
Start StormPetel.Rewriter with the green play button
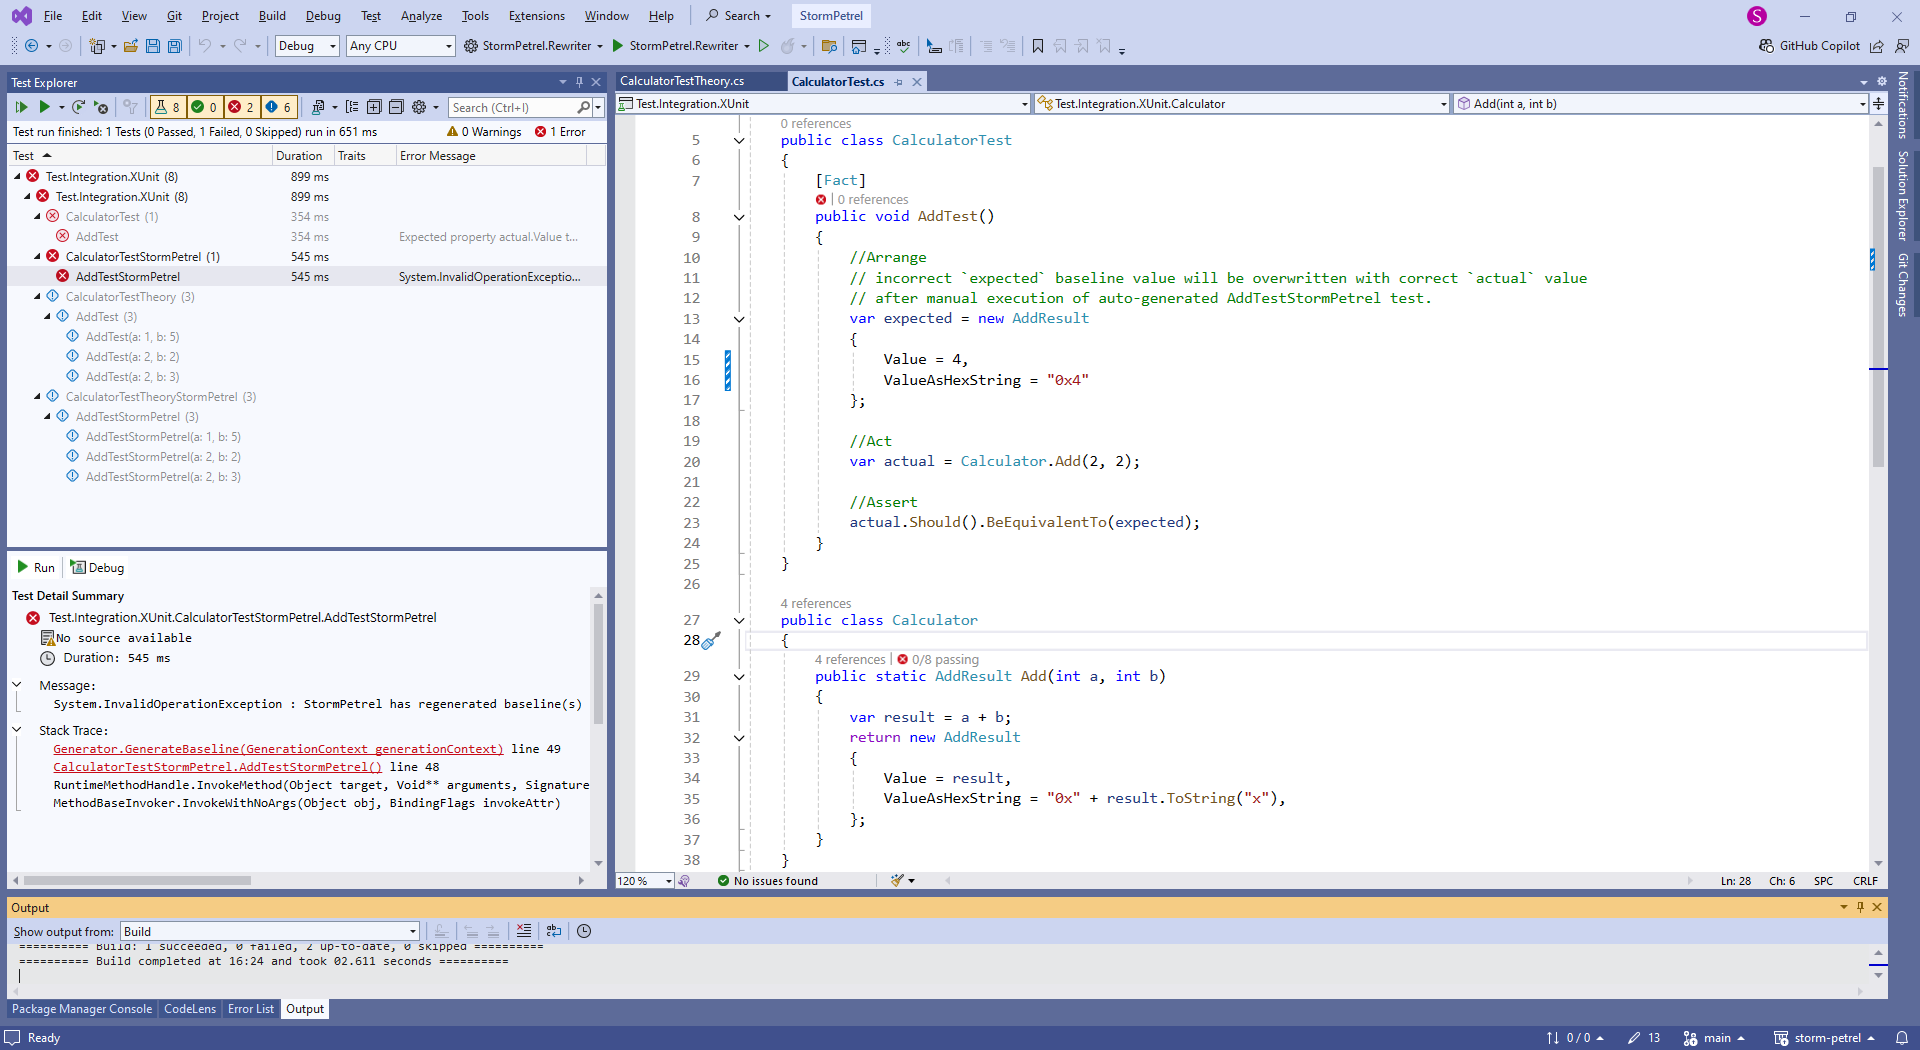point(618,46)
